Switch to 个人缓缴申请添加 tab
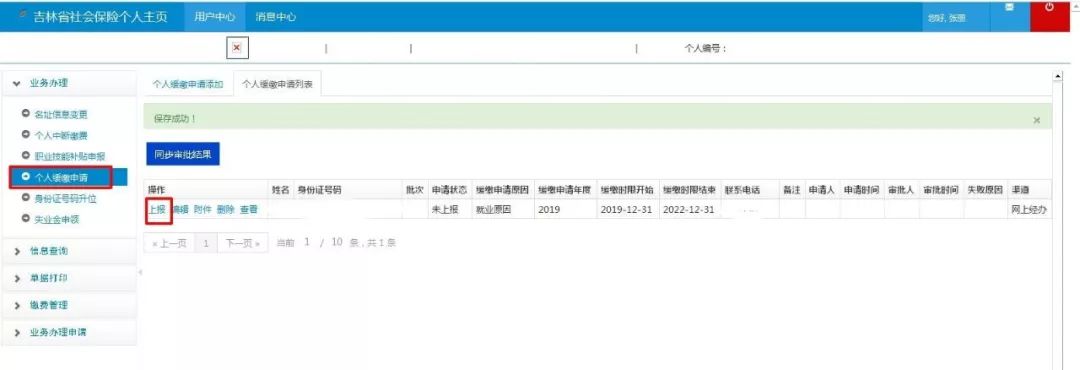This screenshot has height=370, width=1080. click(188, 84)
